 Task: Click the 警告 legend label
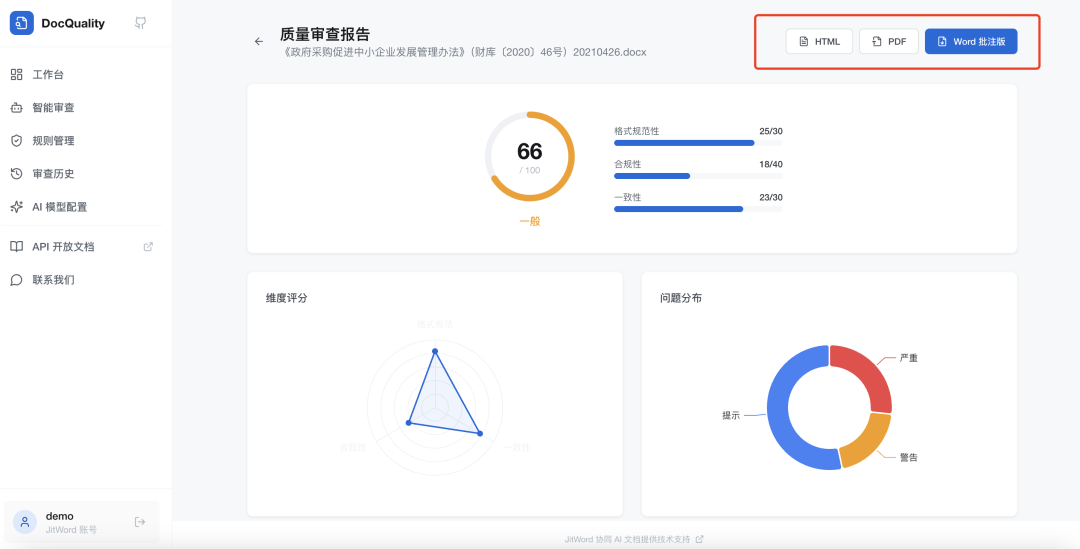(x=908, y=457)
